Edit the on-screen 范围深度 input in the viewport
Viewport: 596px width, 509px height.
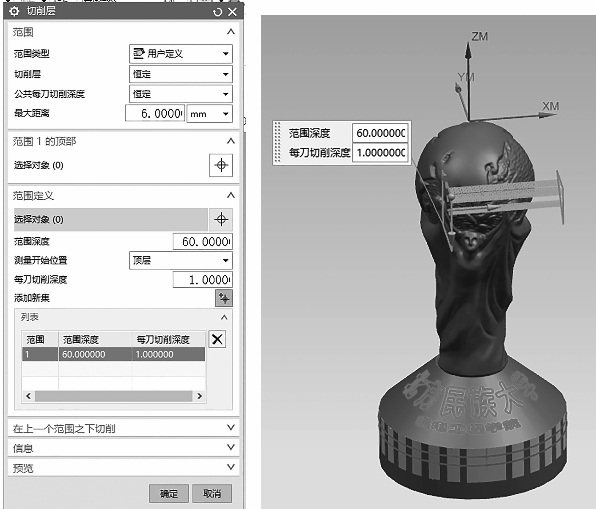(x=380, y=133)
